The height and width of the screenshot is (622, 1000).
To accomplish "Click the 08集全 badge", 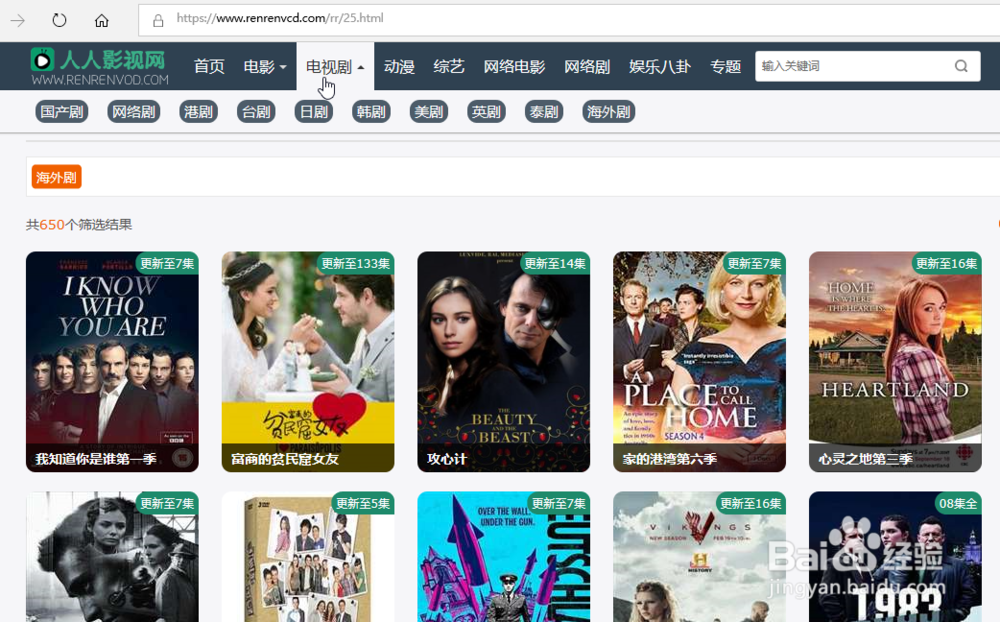I will [x=958, y=503].
